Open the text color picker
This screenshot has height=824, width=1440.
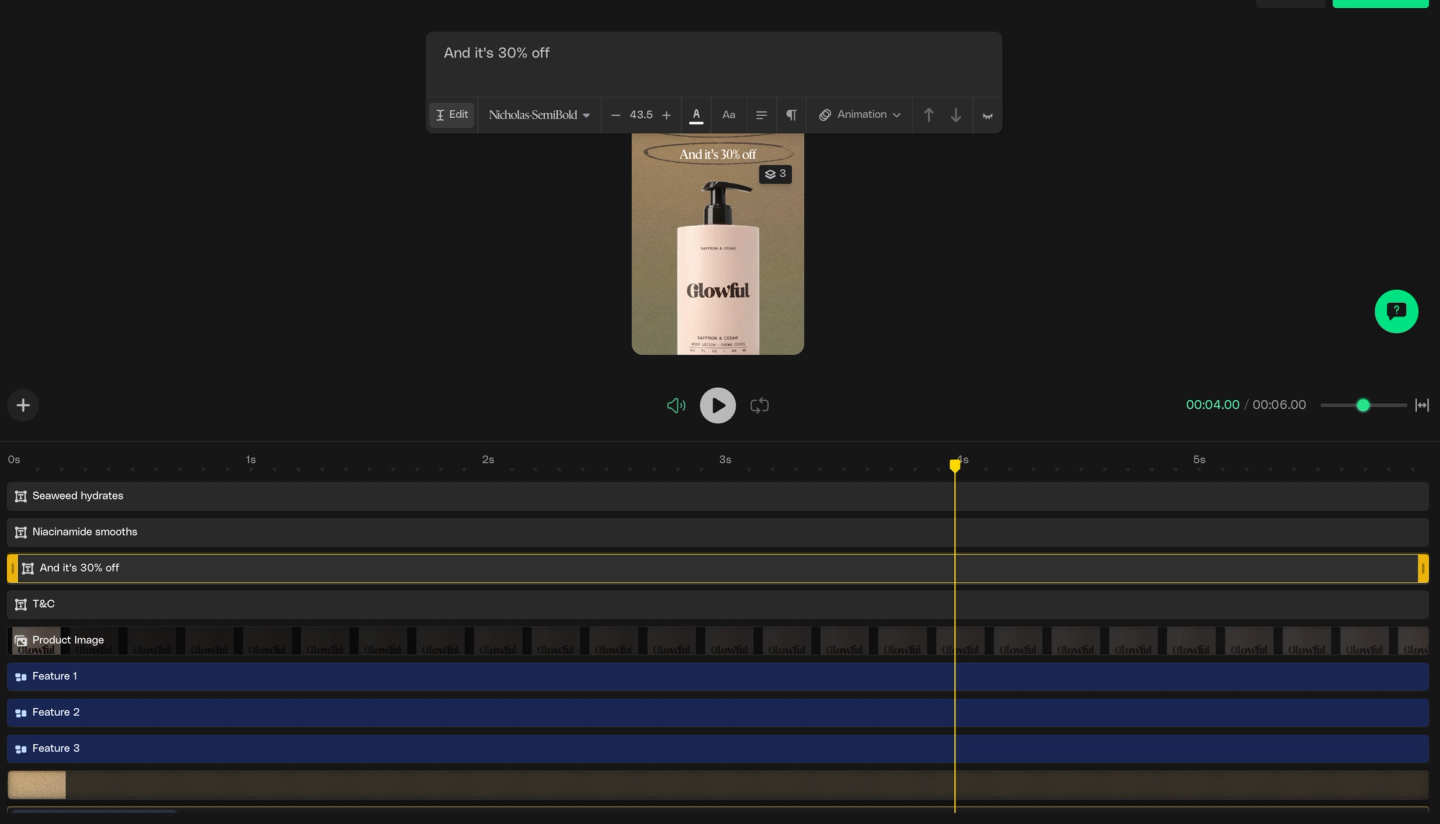696,115
